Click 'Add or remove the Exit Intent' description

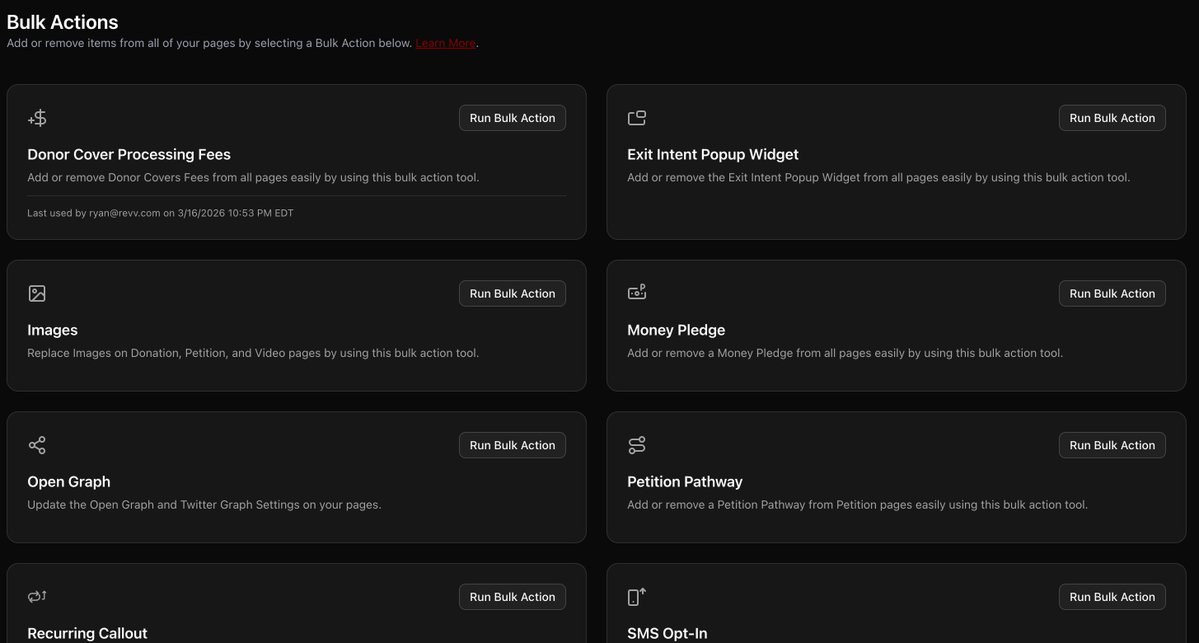tap(879, 177)
